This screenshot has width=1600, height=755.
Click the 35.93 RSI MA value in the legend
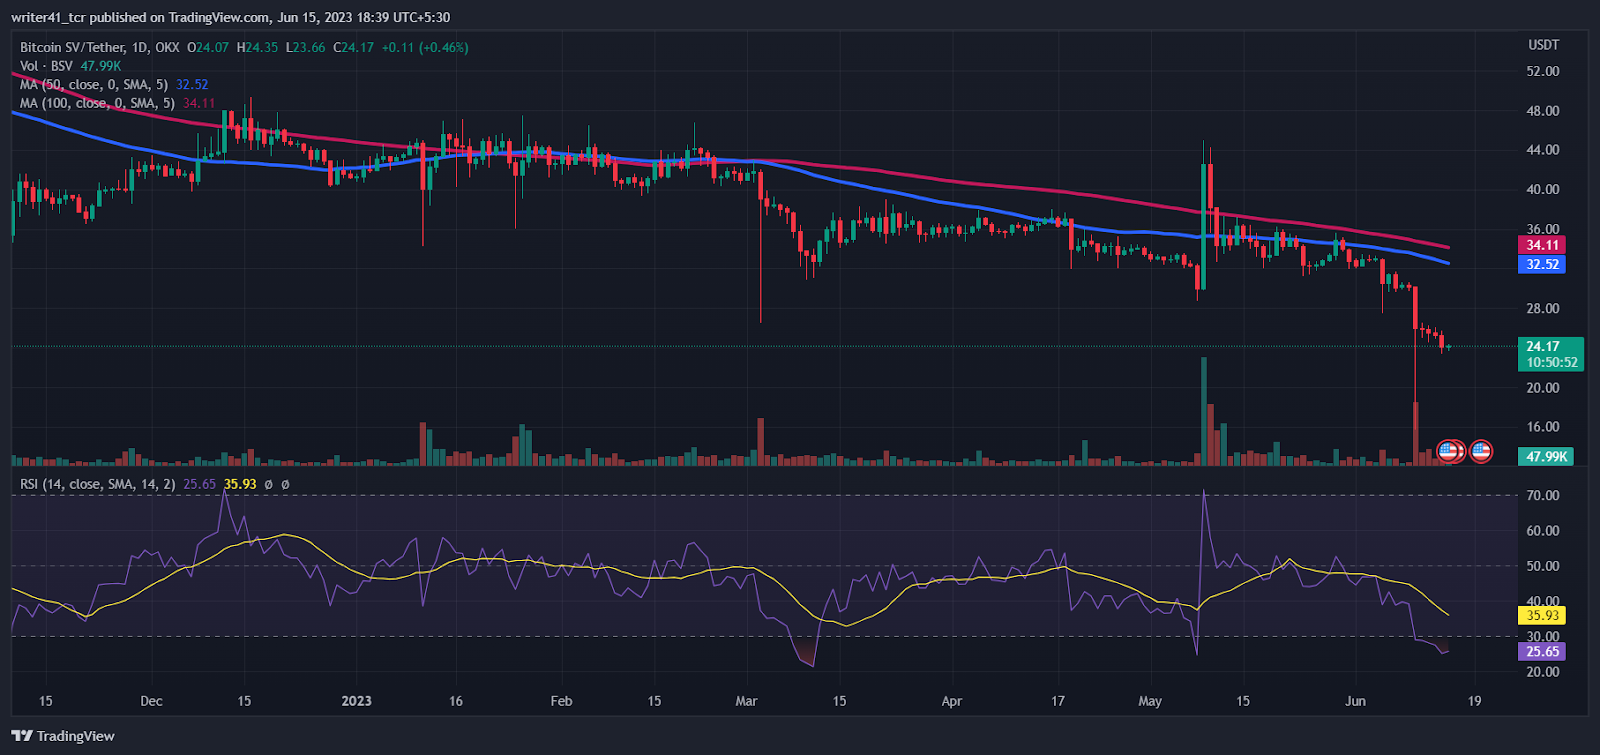(240, 484)
